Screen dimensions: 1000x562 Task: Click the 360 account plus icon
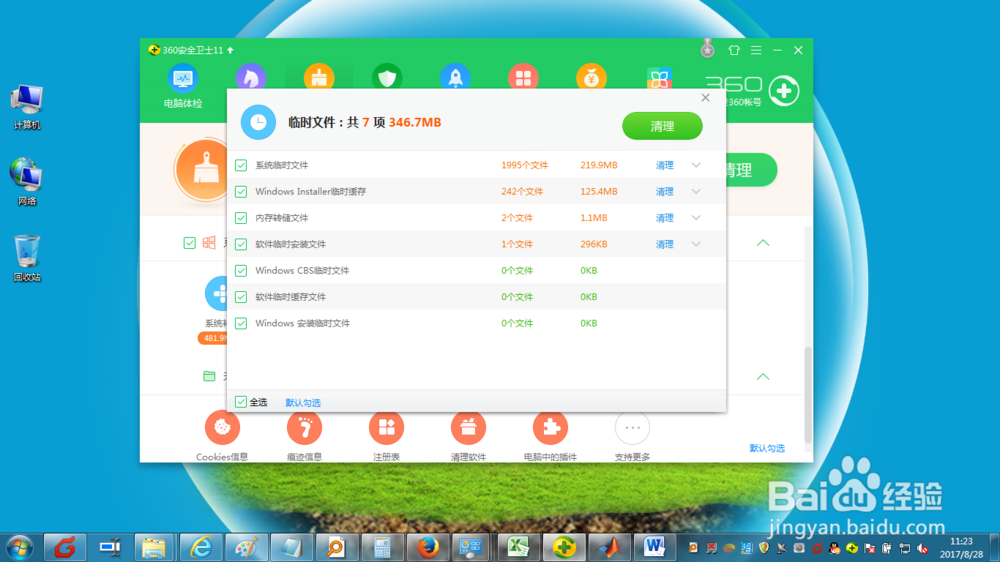click(784, 91)
